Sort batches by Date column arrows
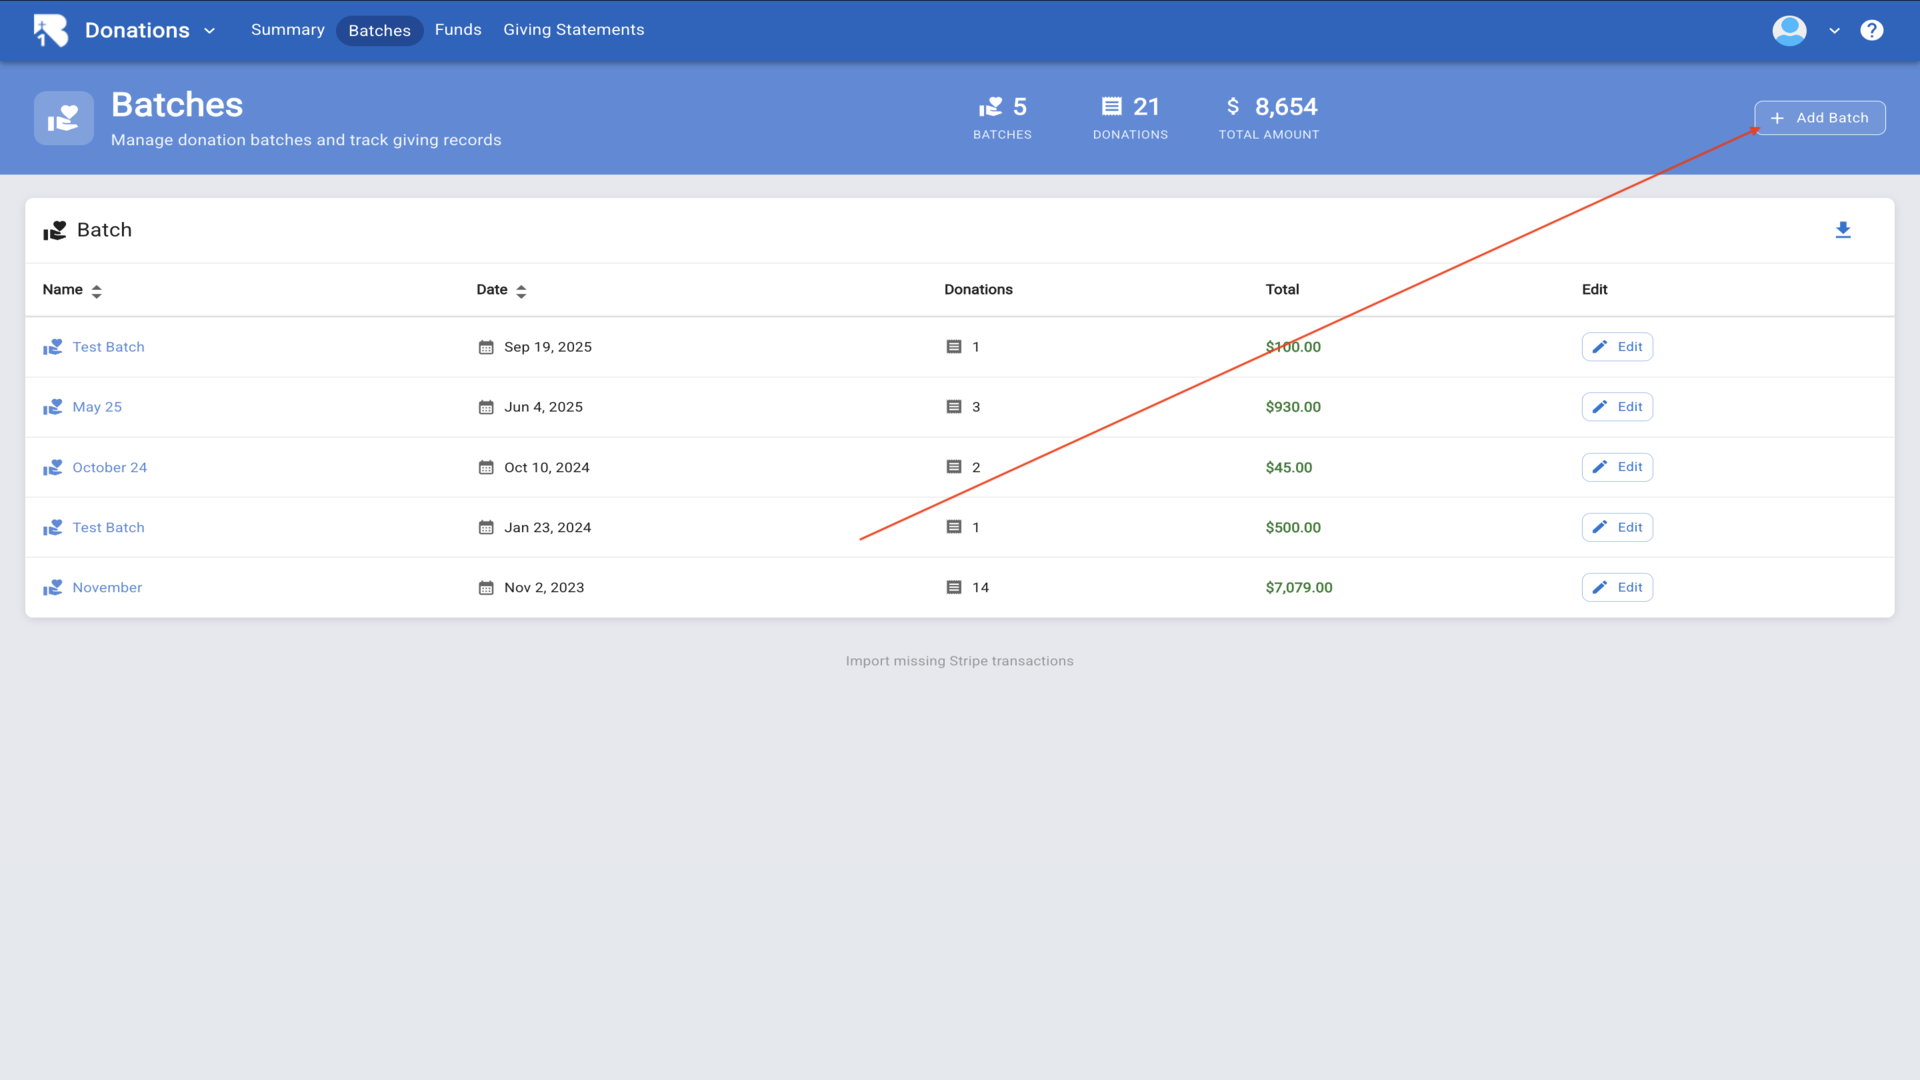1920x1080 pixels. [521, 291]
